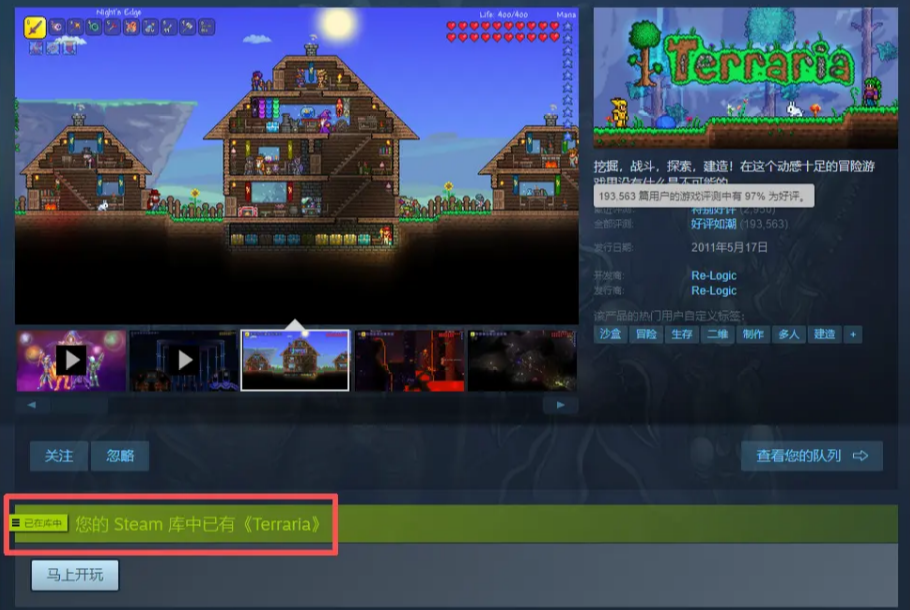
Task: Select the 沙盒 tag
Action: click(x=610, y=334)
